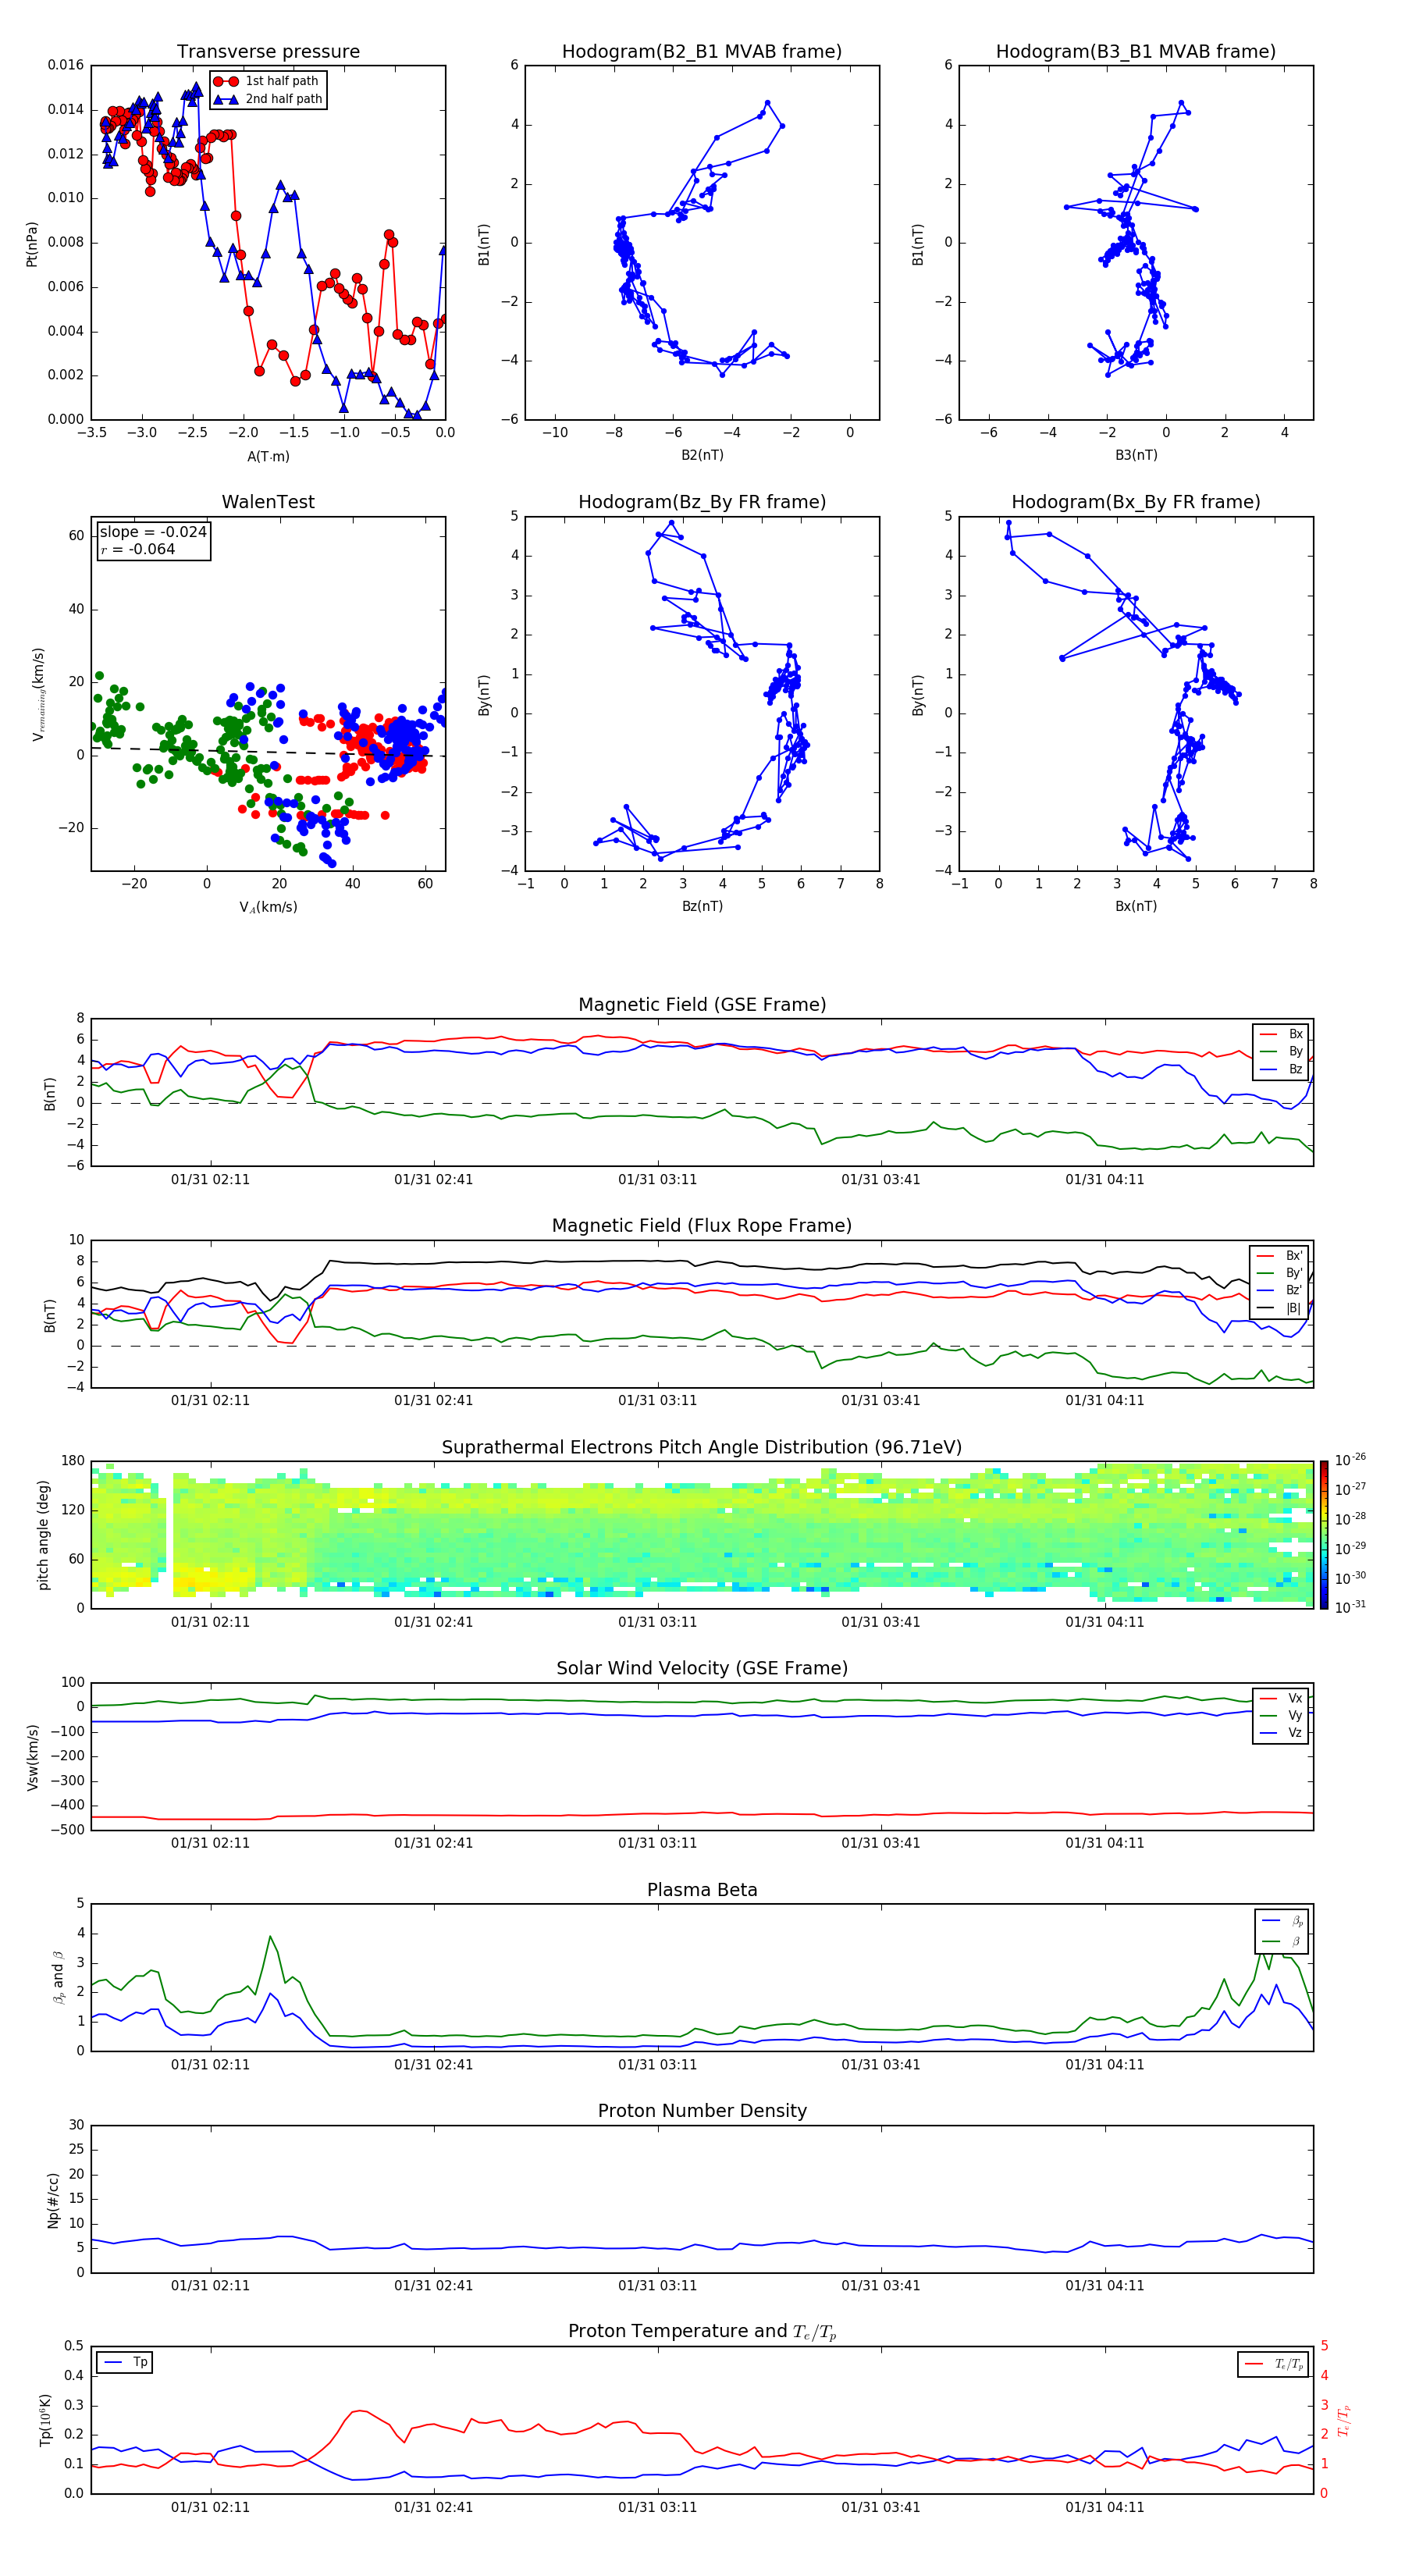Click the 'slope = -0.024' annotation

[153, 532]
